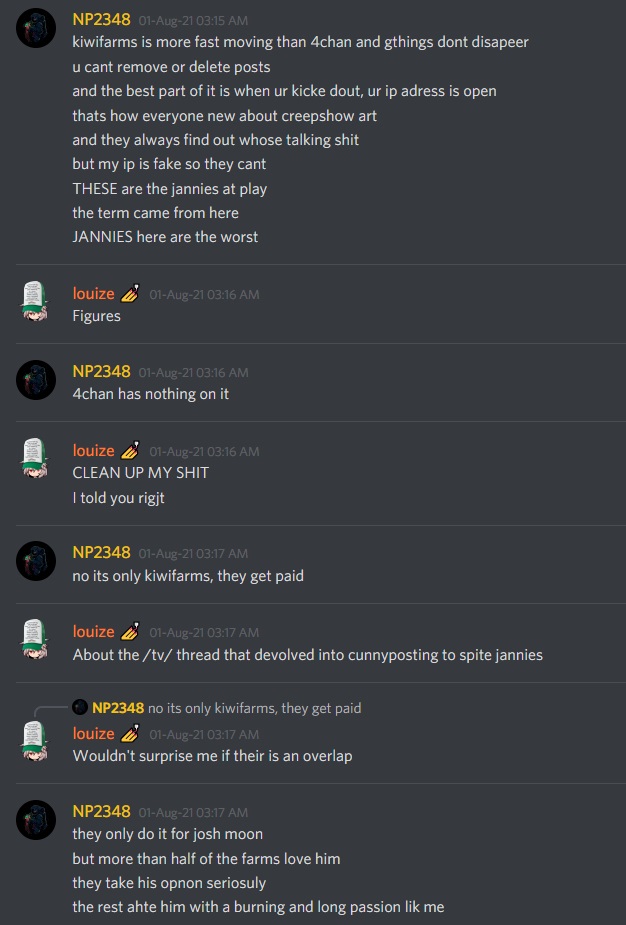The image size is (626, 925).
Task: Click NP2348's avatar beside 'they only do it for josh moon'
Action: (36, 820)
